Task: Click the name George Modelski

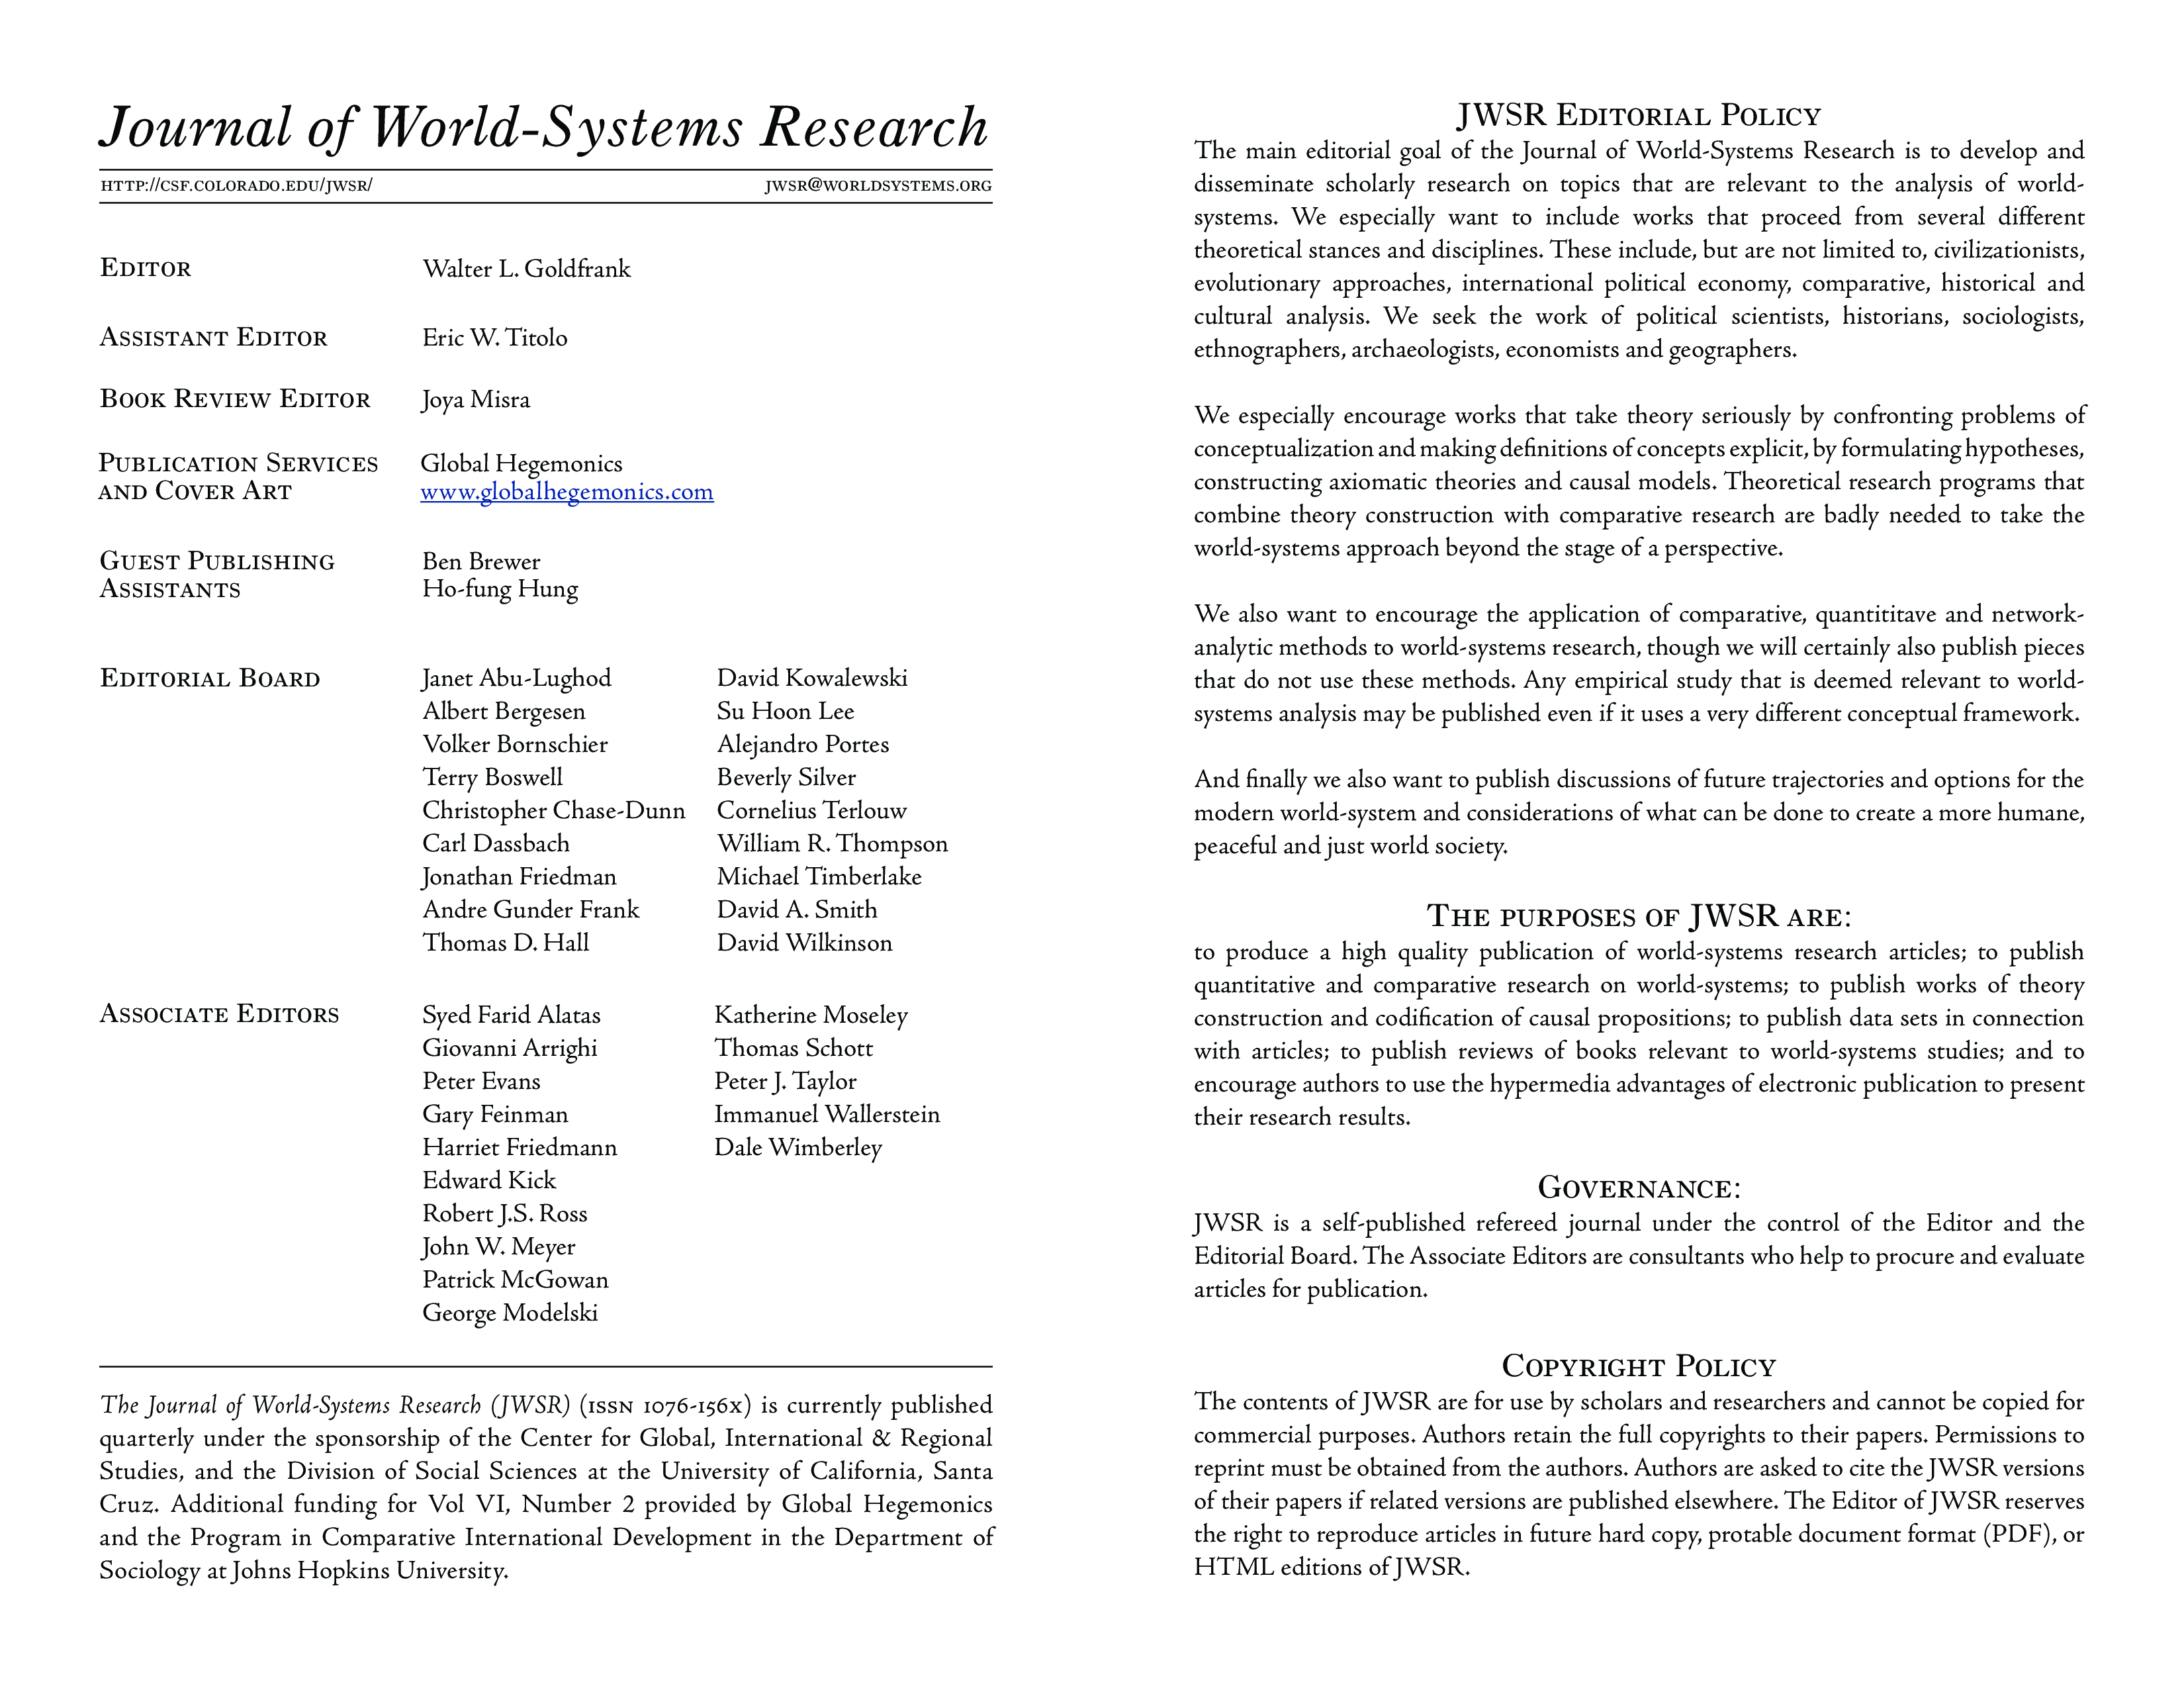Action: [510, 1313]
